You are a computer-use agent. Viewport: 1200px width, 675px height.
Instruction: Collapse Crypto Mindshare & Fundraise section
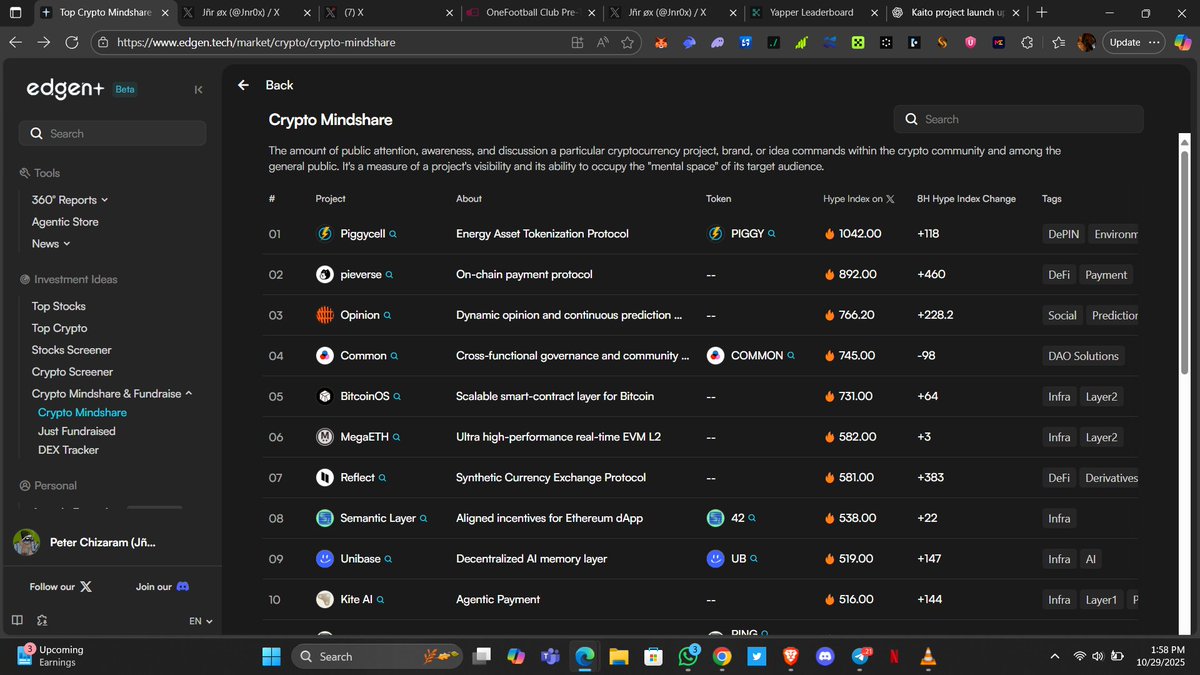tap(112, 394)
